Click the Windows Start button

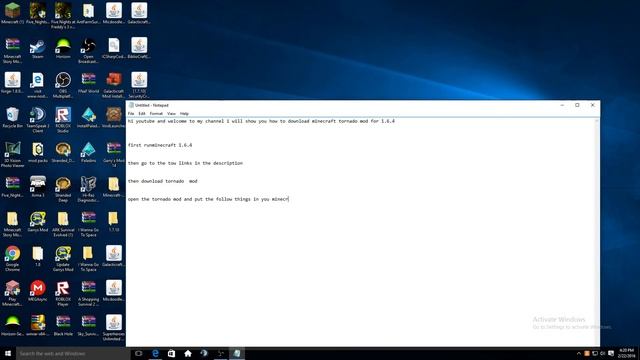tap(8, 353)
